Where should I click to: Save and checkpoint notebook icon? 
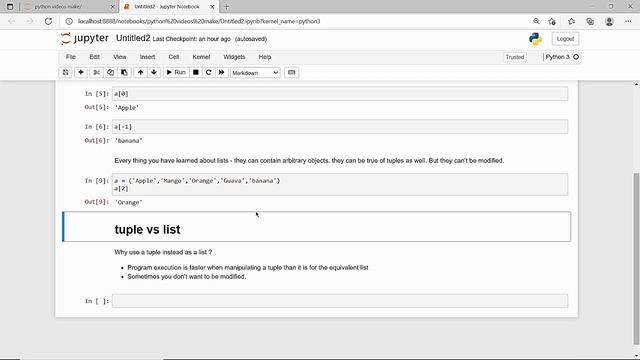click(x=65, y=73)
